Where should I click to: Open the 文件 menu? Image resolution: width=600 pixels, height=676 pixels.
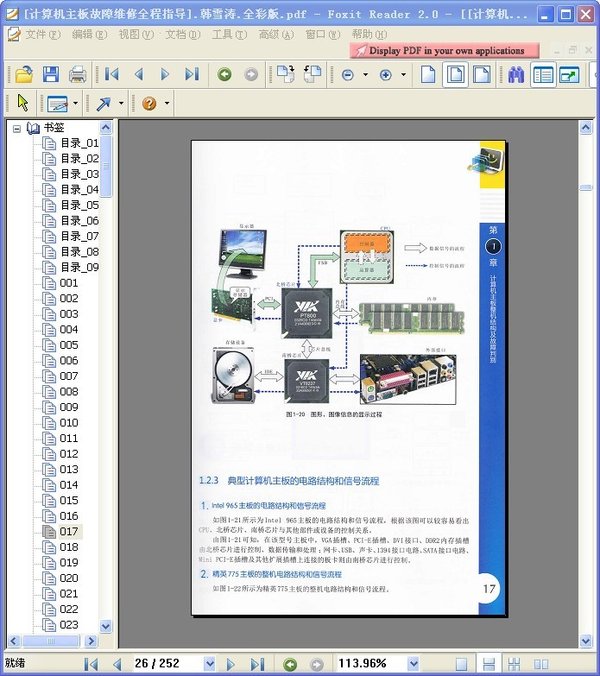43,34
